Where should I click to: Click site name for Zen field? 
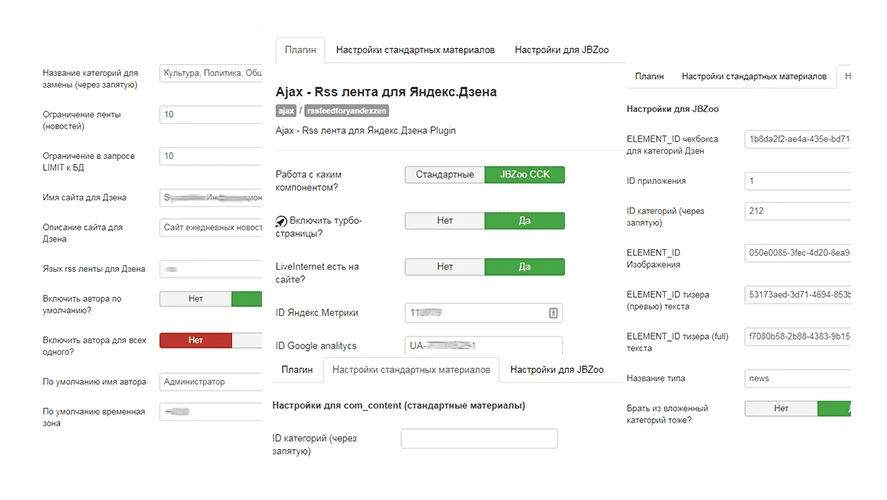(211, 197)
